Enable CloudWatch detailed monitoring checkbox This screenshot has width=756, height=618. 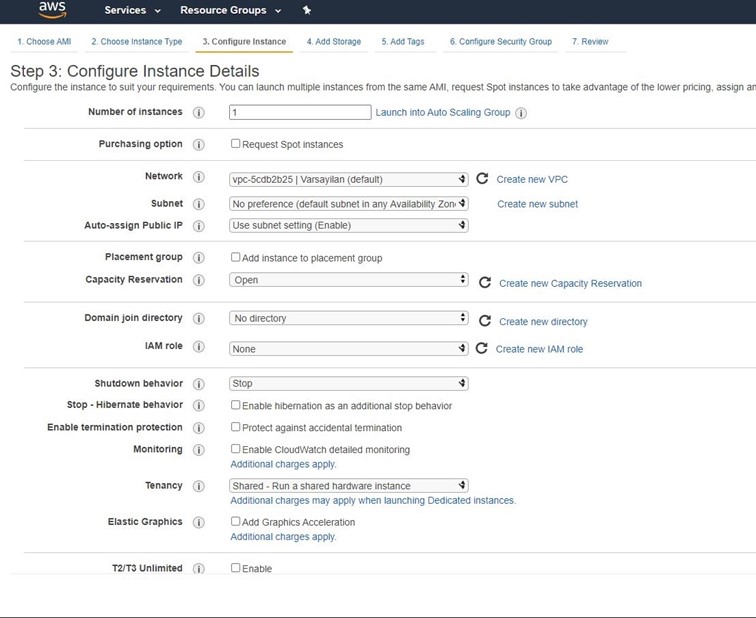click(x=235, y=449)
